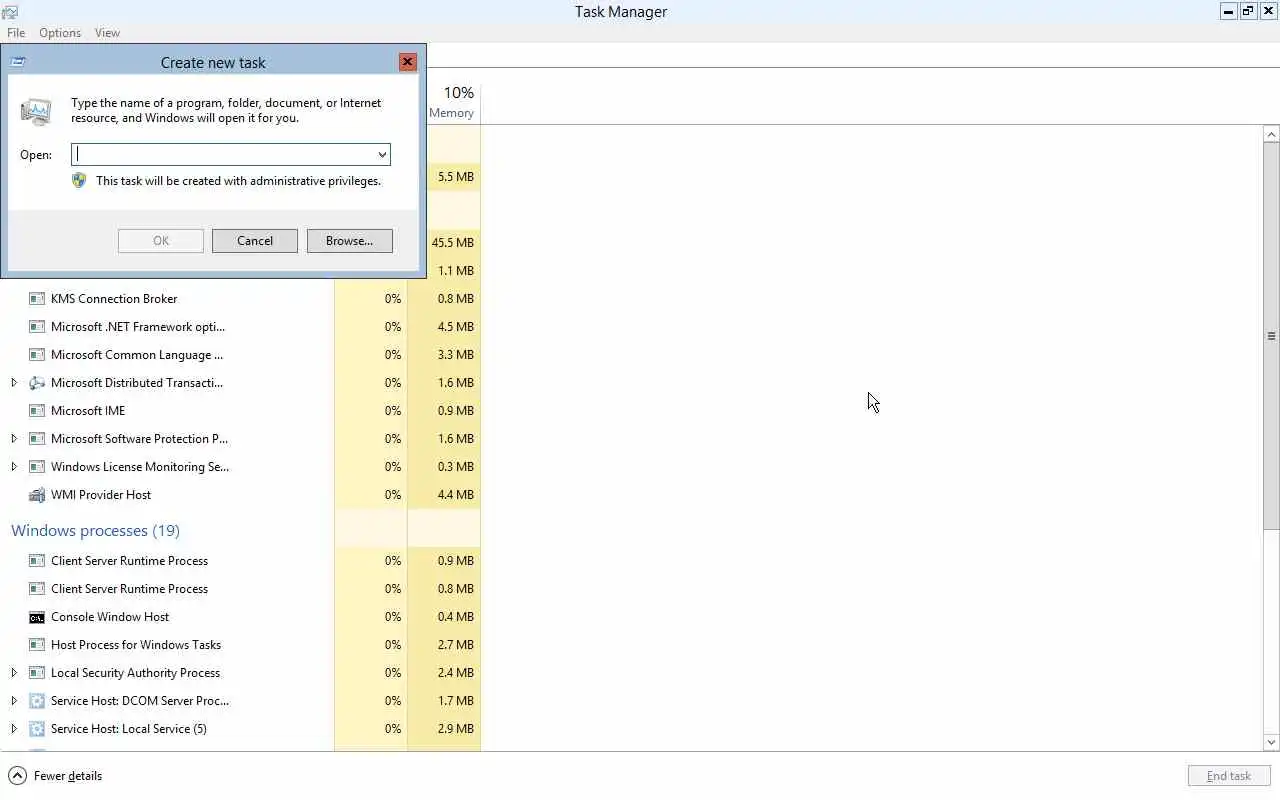Open the File menu
Image resolution: width=1280 pixels, height=800 pixels.
click(16, 33)
